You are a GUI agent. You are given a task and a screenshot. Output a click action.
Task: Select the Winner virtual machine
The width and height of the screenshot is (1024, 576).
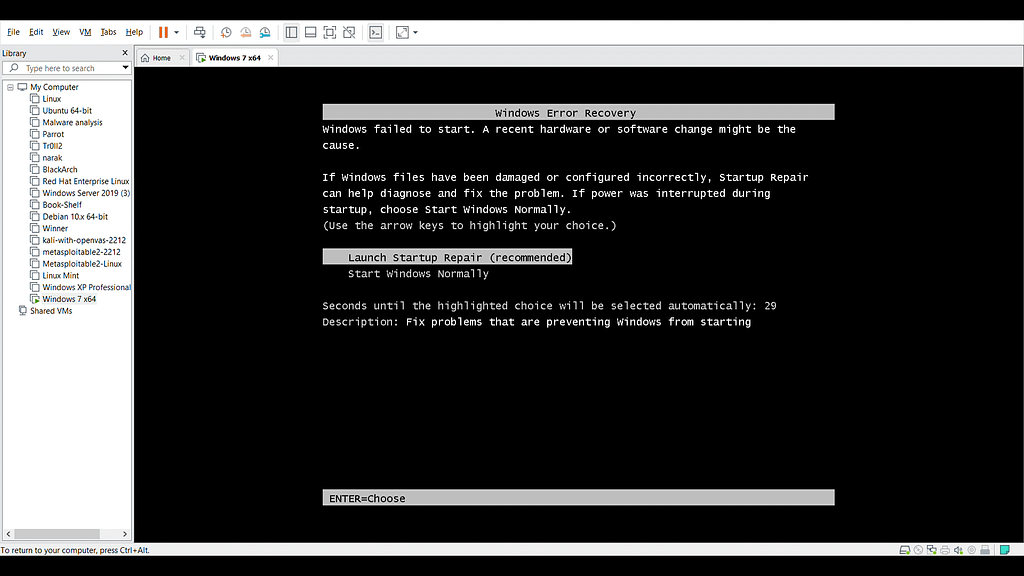[55, 228]
